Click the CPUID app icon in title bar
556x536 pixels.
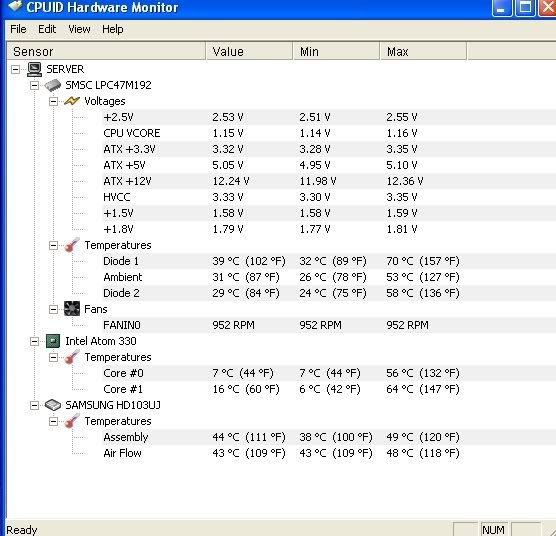14,6
